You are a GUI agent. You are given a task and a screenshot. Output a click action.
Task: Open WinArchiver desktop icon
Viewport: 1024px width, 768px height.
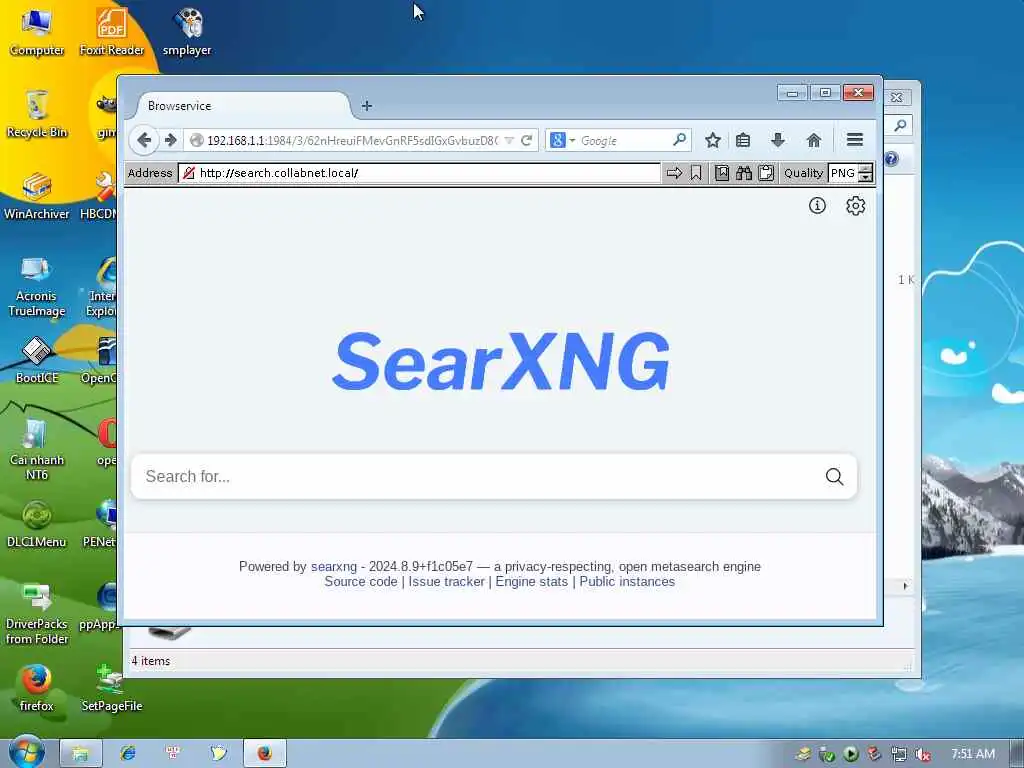(x=37, y=196)
